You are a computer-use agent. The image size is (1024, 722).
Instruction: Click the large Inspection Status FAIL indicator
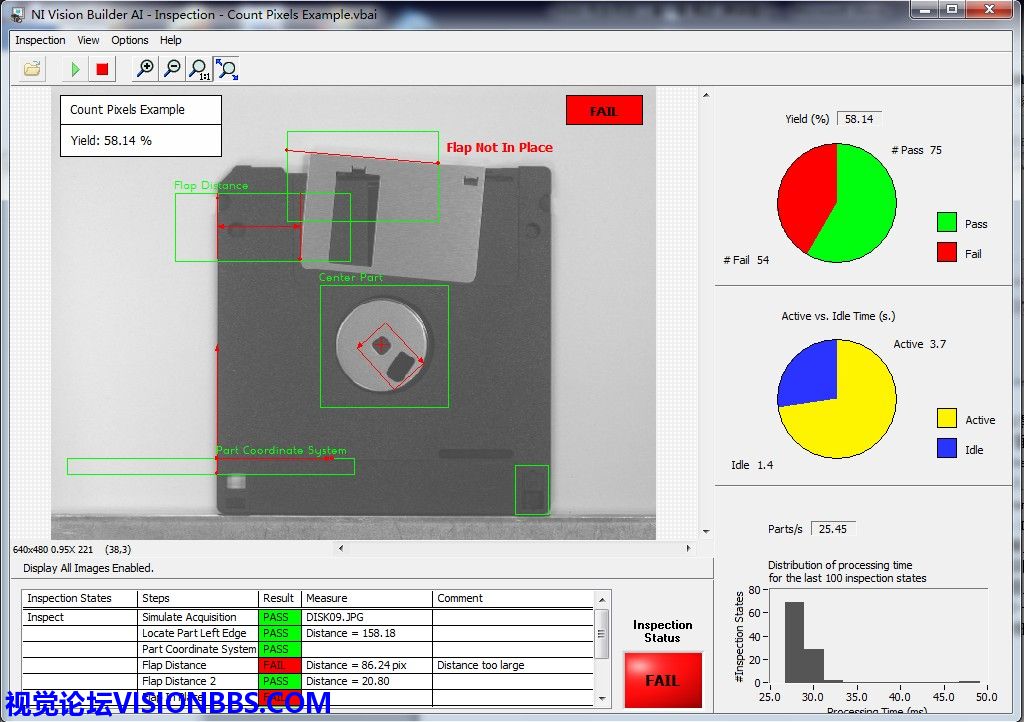tap(662, 680)
